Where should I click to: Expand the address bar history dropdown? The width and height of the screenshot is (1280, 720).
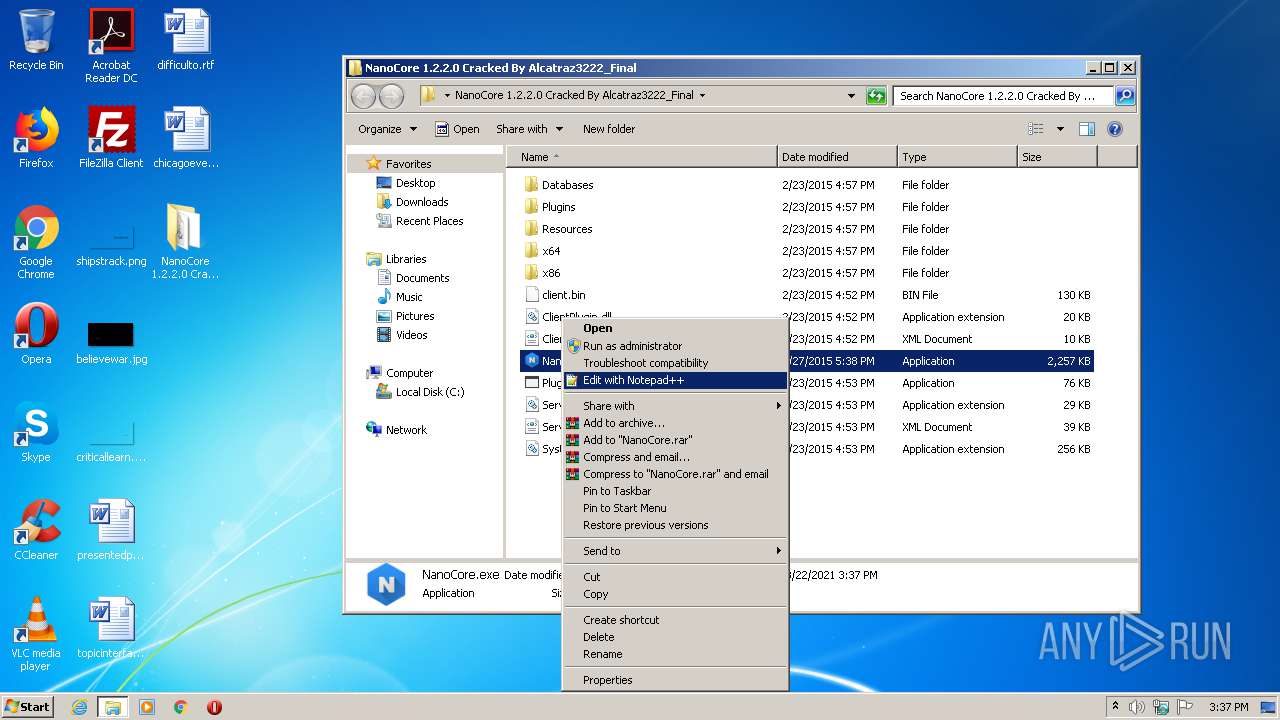point(851,96)
